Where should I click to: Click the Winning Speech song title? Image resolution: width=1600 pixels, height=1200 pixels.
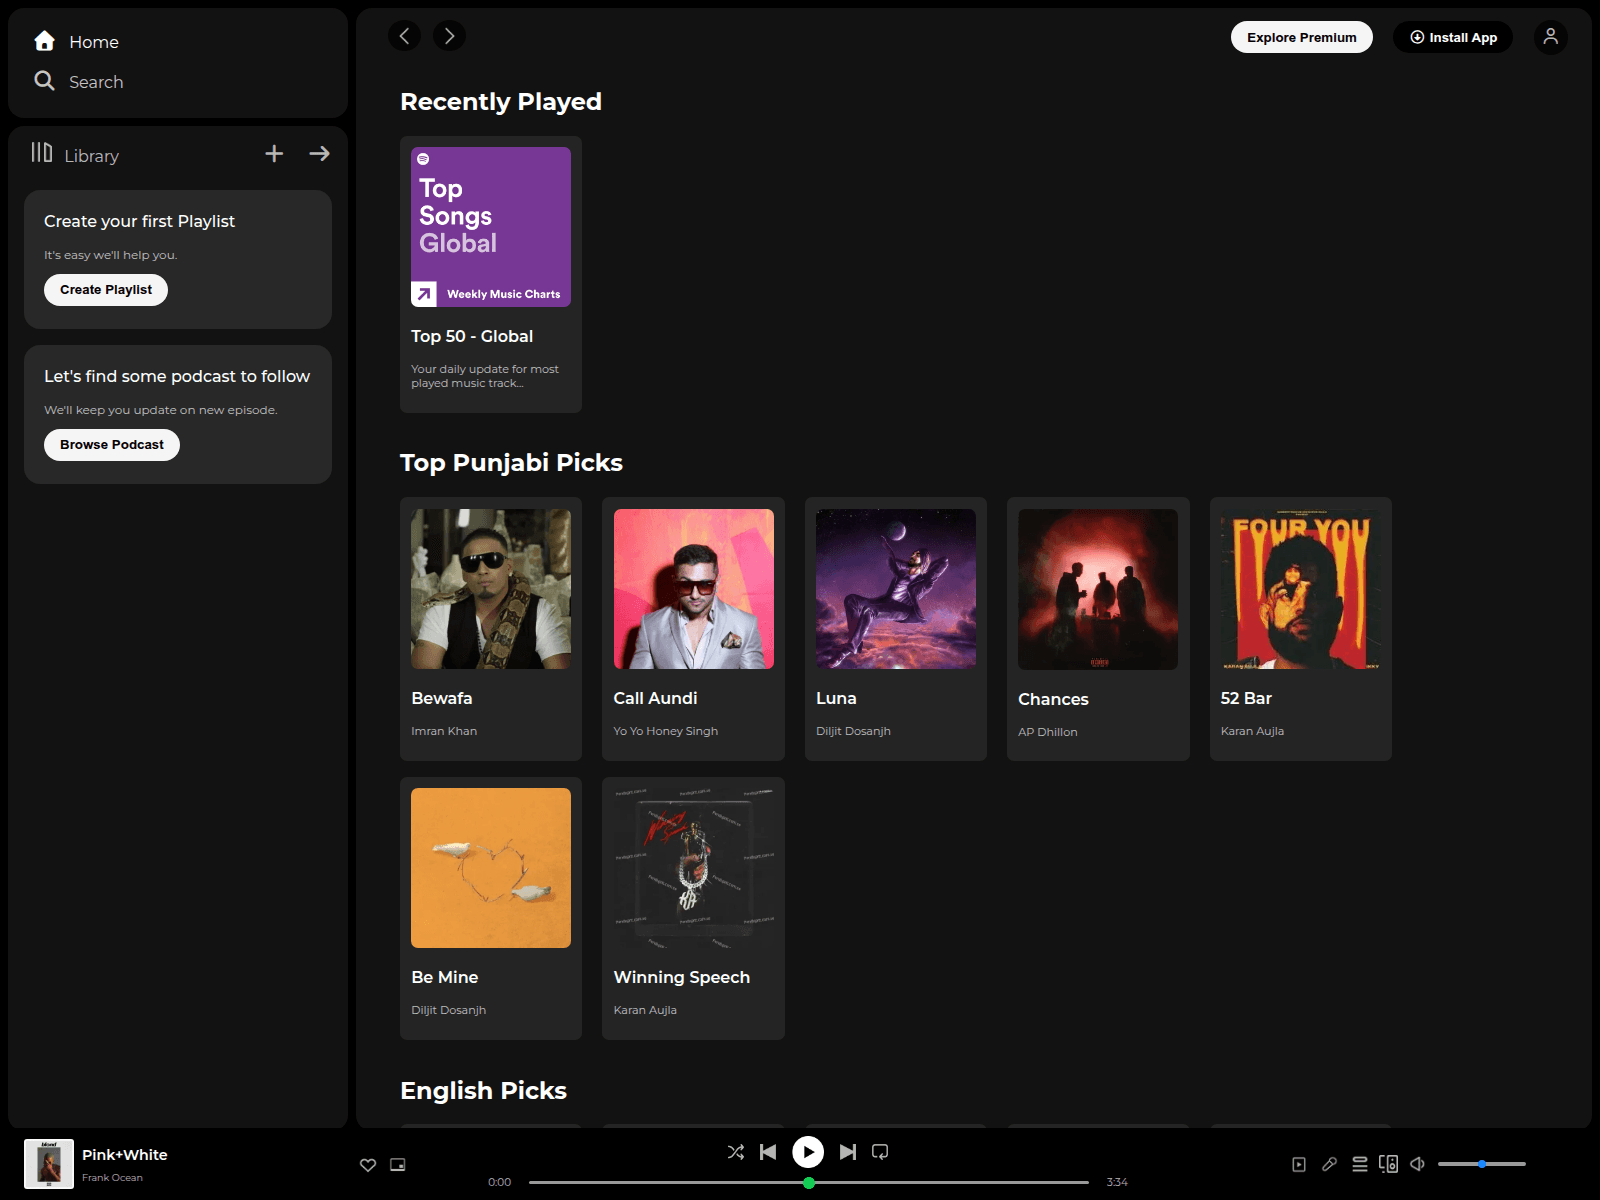(682, 977)
